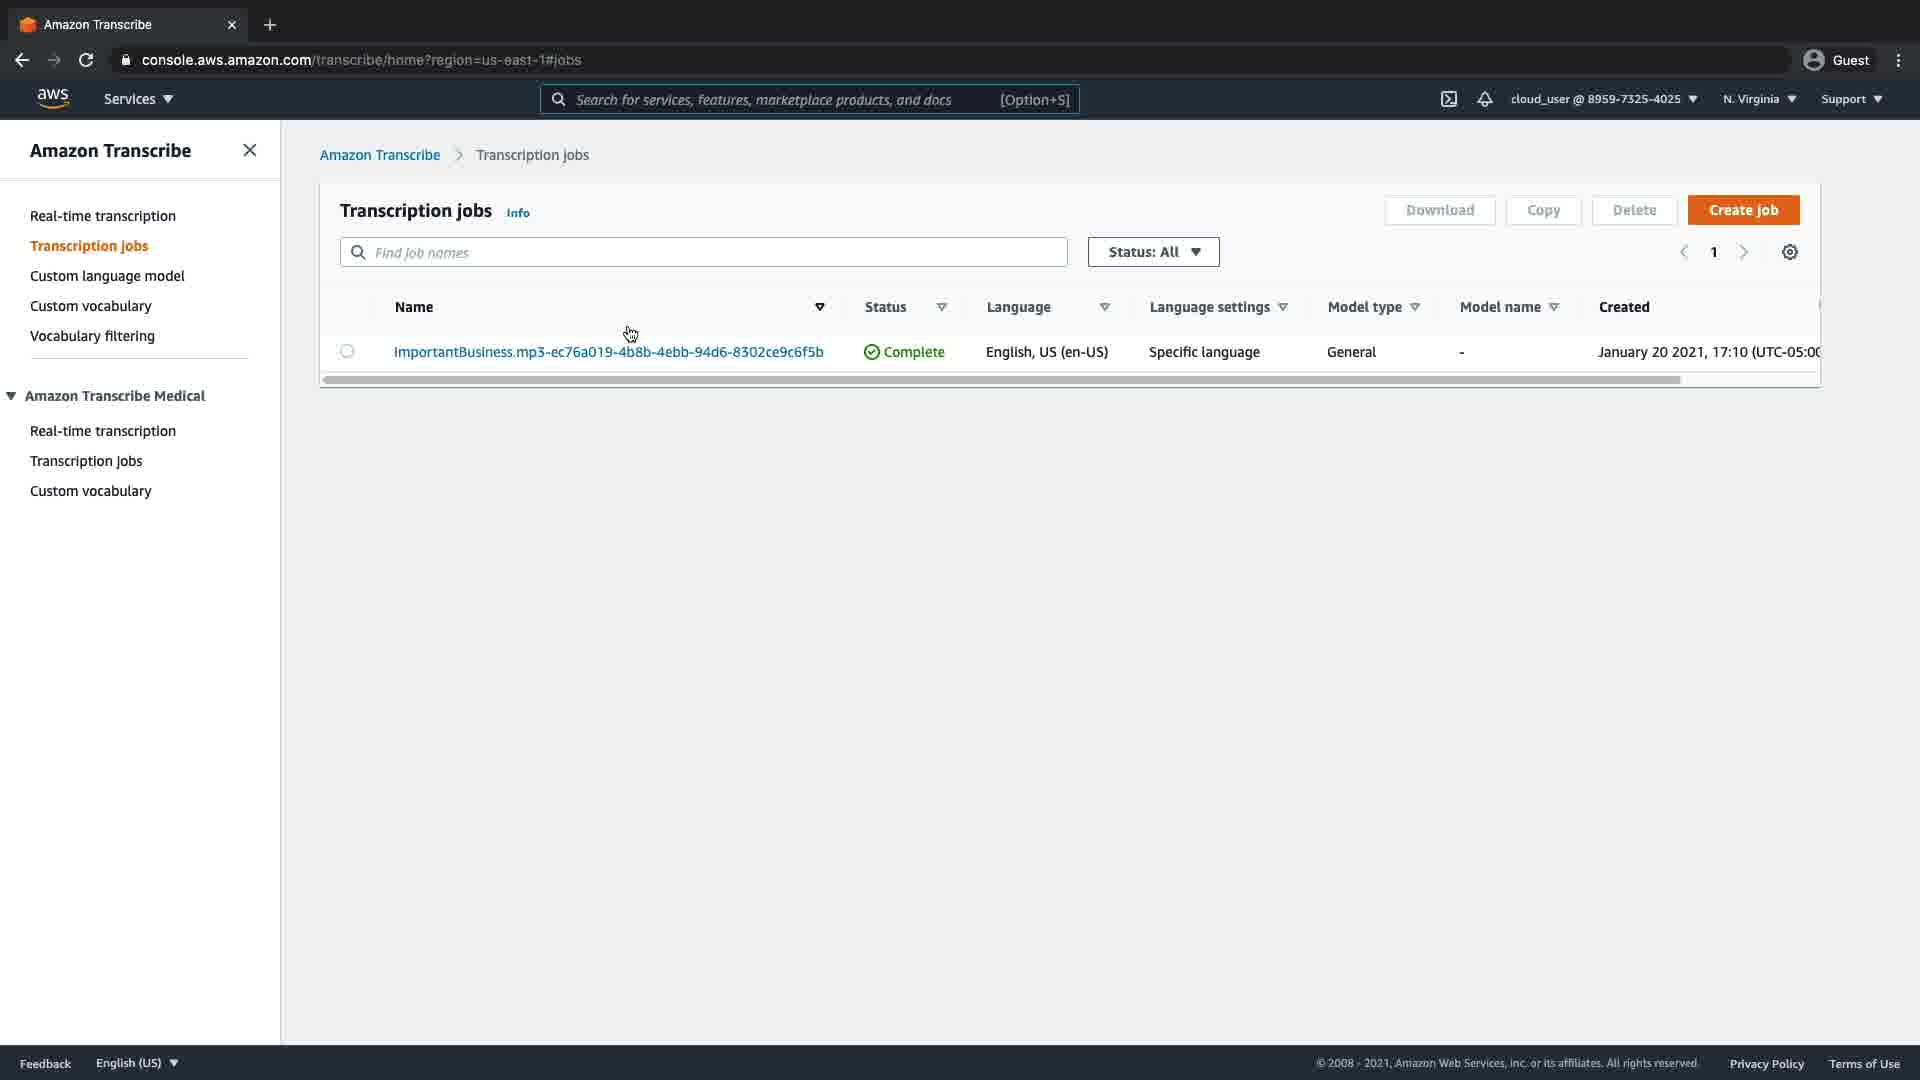Open AWS CloudShell icon in top bar
The image size is (1920, 1080).
tap(1448, 99)
